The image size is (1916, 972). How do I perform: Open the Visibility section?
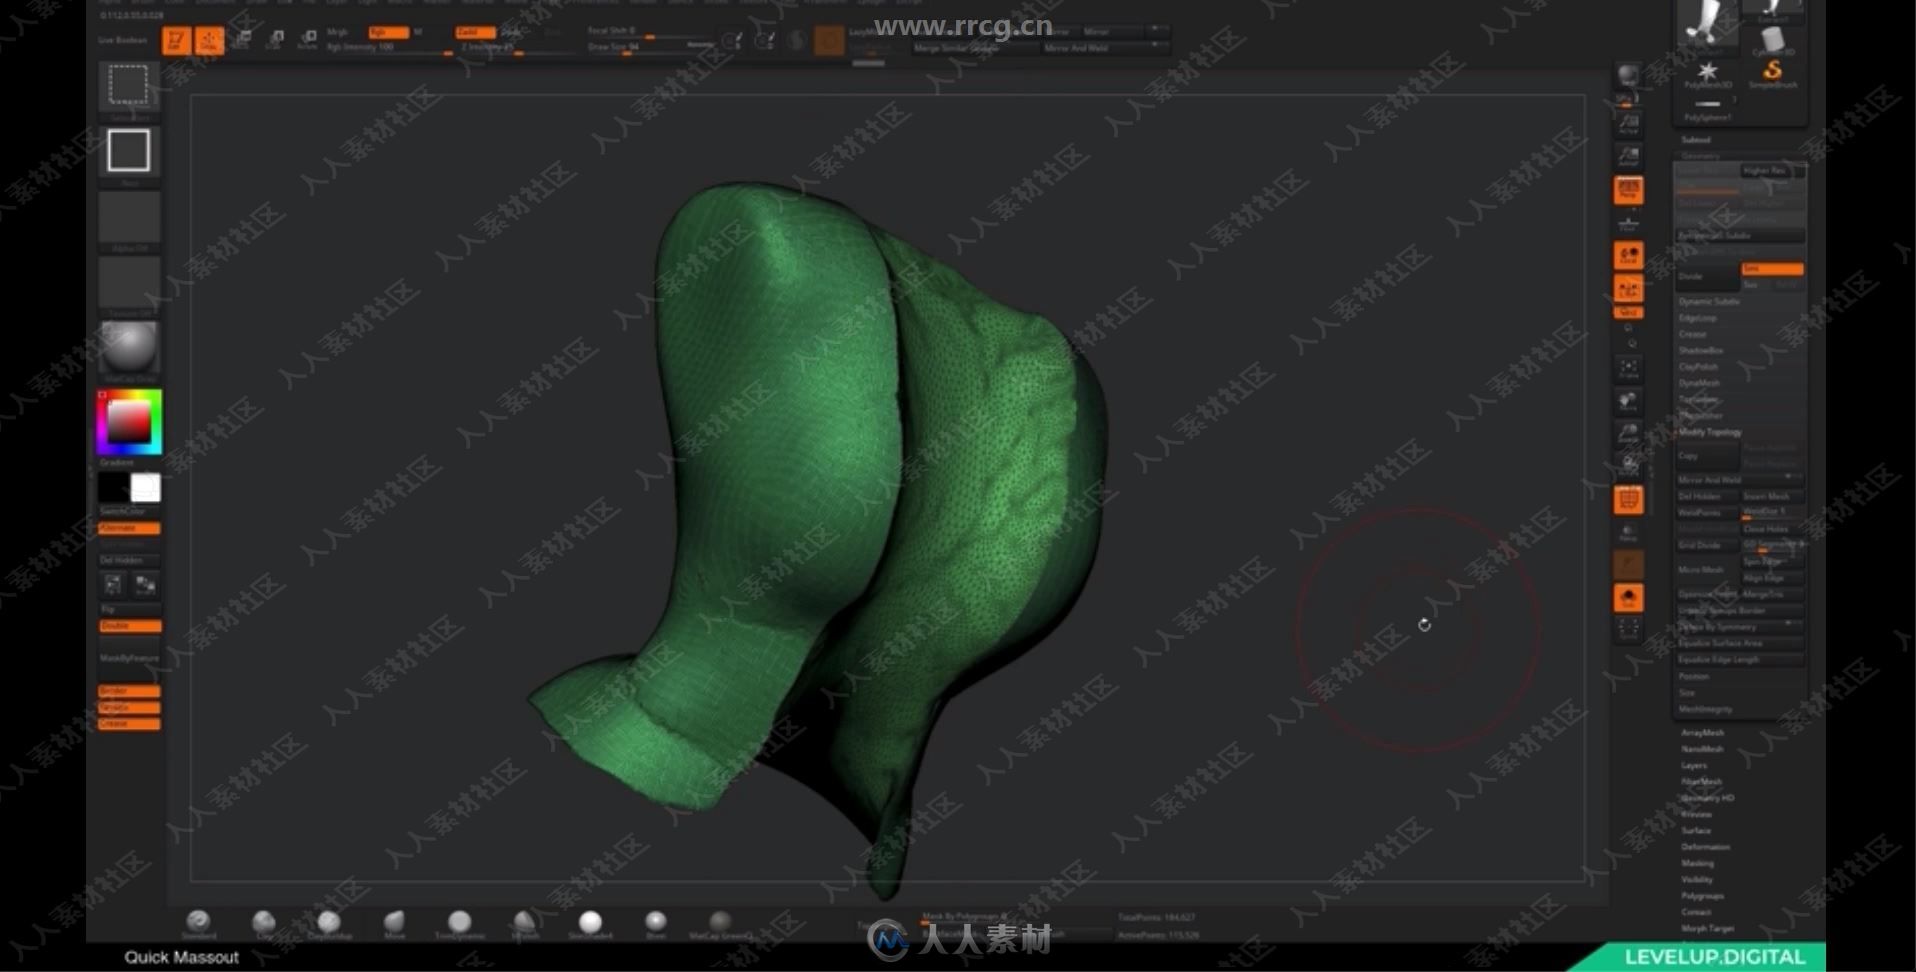pyautogui.click(x=1697, y=880)
